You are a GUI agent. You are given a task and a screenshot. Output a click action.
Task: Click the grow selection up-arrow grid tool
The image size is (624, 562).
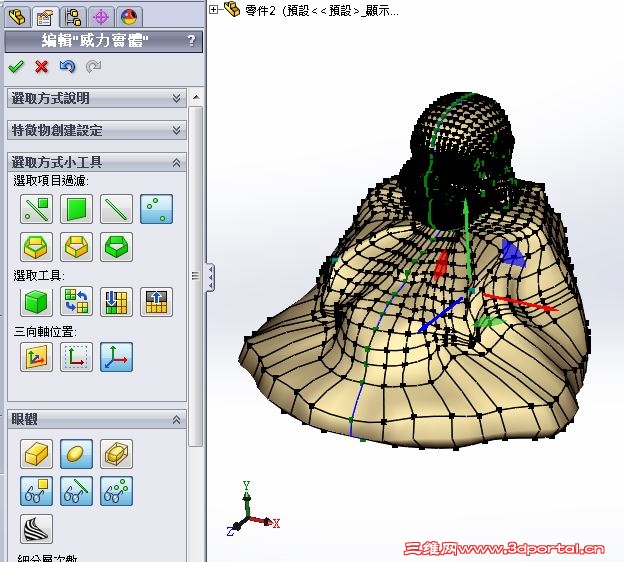click(x=156, y=302)
